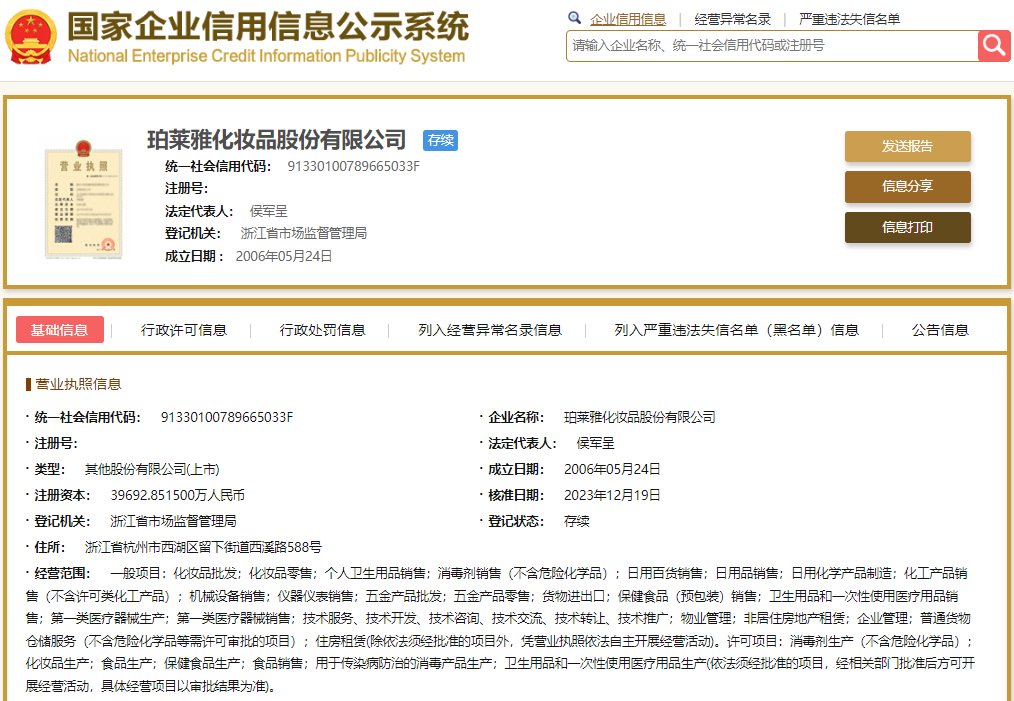This screenshot has height=701, width=1014.
Task: Click the 信息分享 button
Action: (x=907, y=187)
